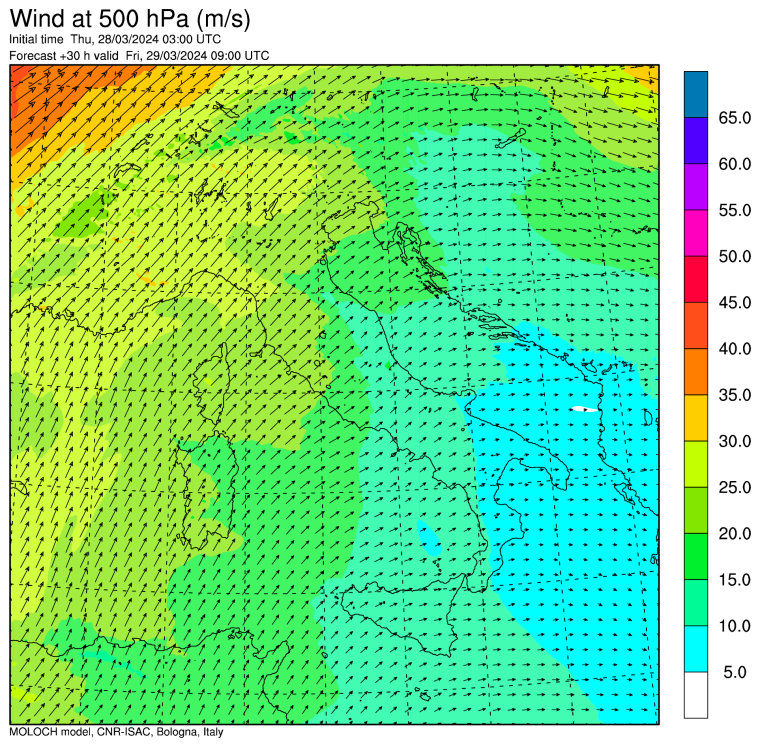
Task: Click the colorbar label 40.0
Action: [x=735, y=349]
